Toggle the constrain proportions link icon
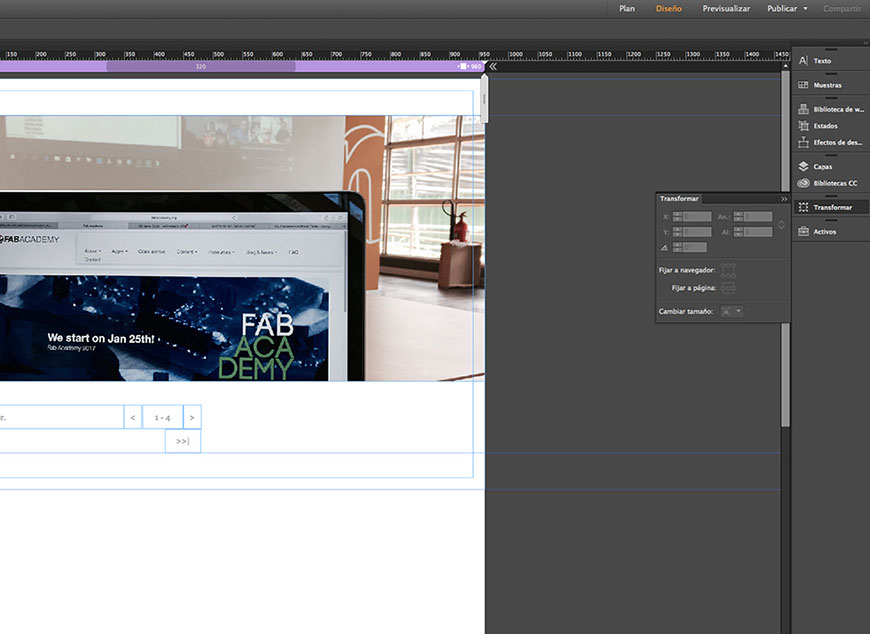871x635 pixels. point(781,224)
